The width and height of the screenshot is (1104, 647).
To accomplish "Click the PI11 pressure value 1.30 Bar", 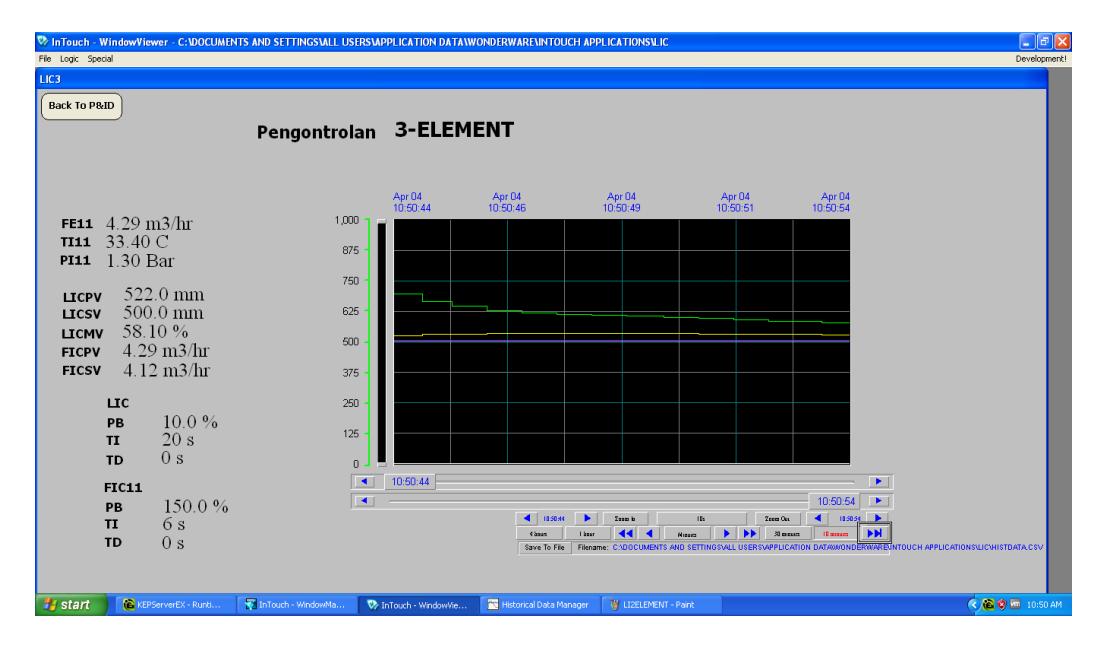I will [x=139, y=260].
